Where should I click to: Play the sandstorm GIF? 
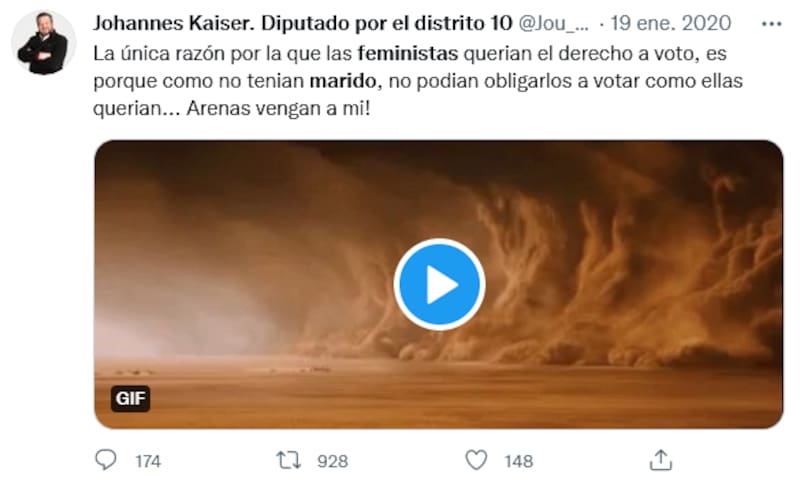(439, 284)
